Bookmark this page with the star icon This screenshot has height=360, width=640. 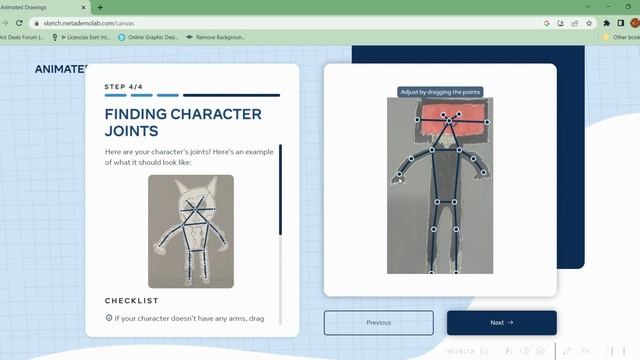tap(589, 23)
